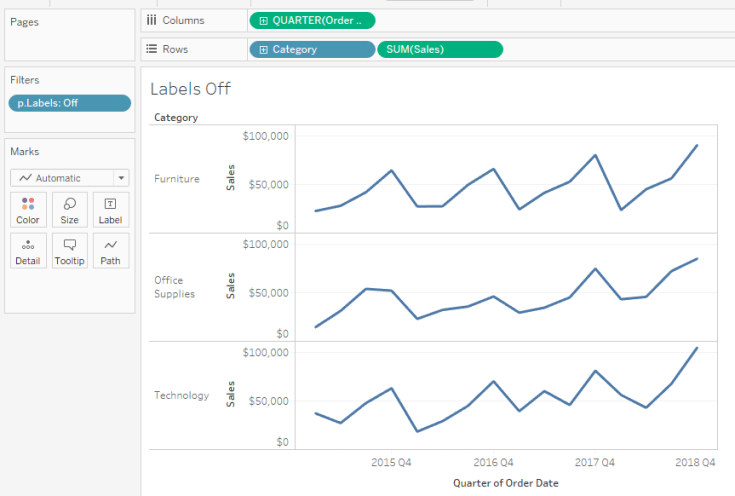
Task: Select the Furniture category row header
Action: click(x=177, y=179)
